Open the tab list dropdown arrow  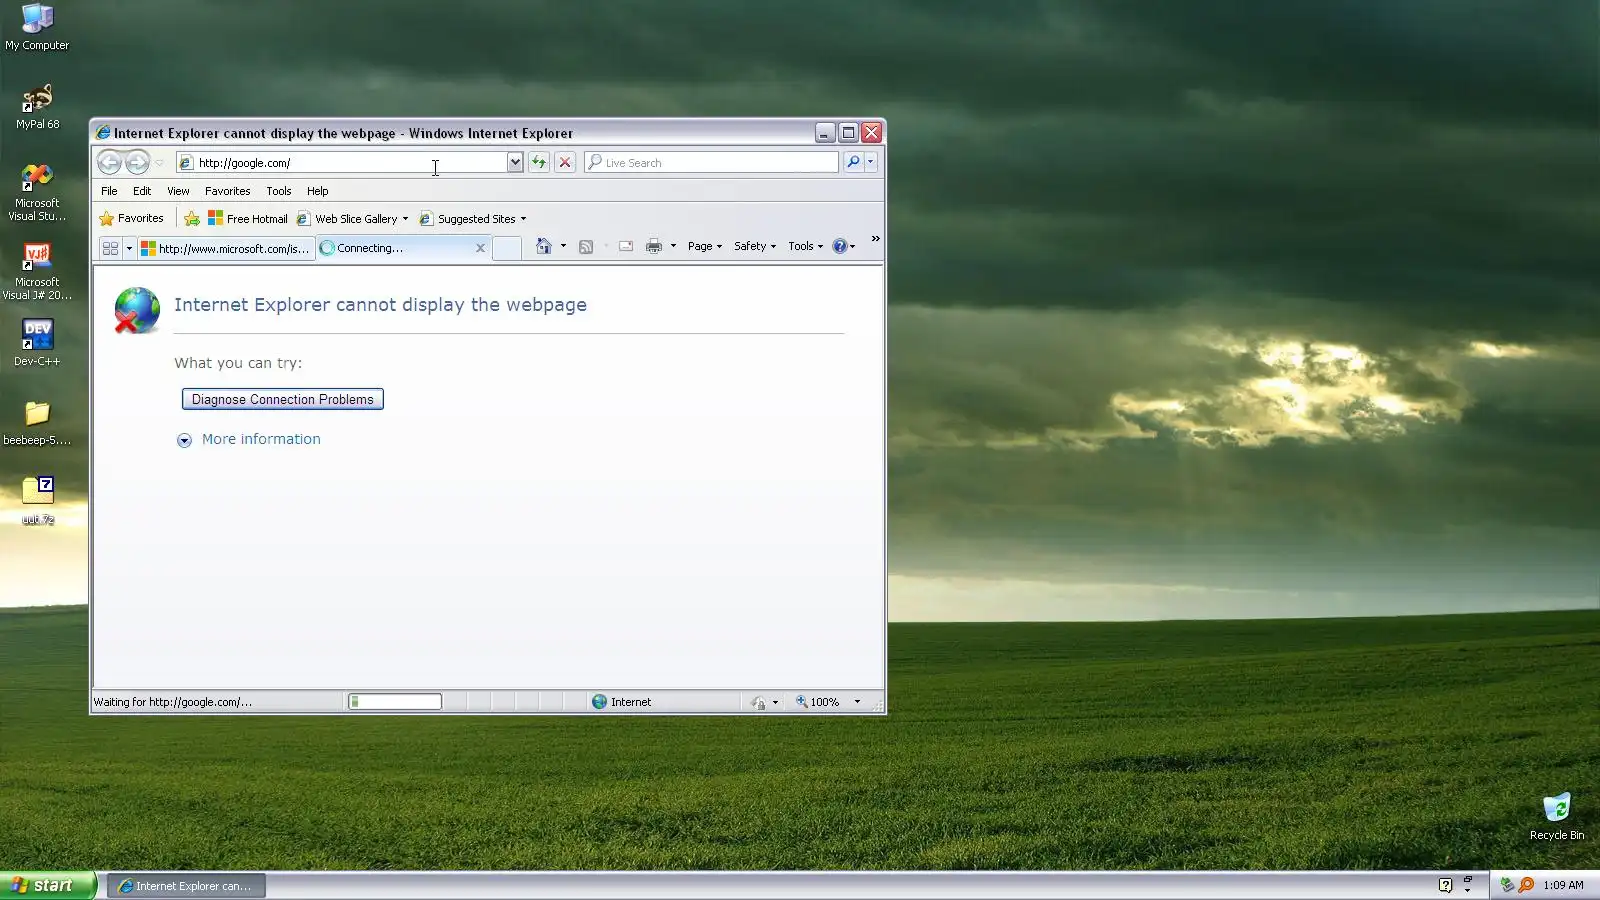129,248
